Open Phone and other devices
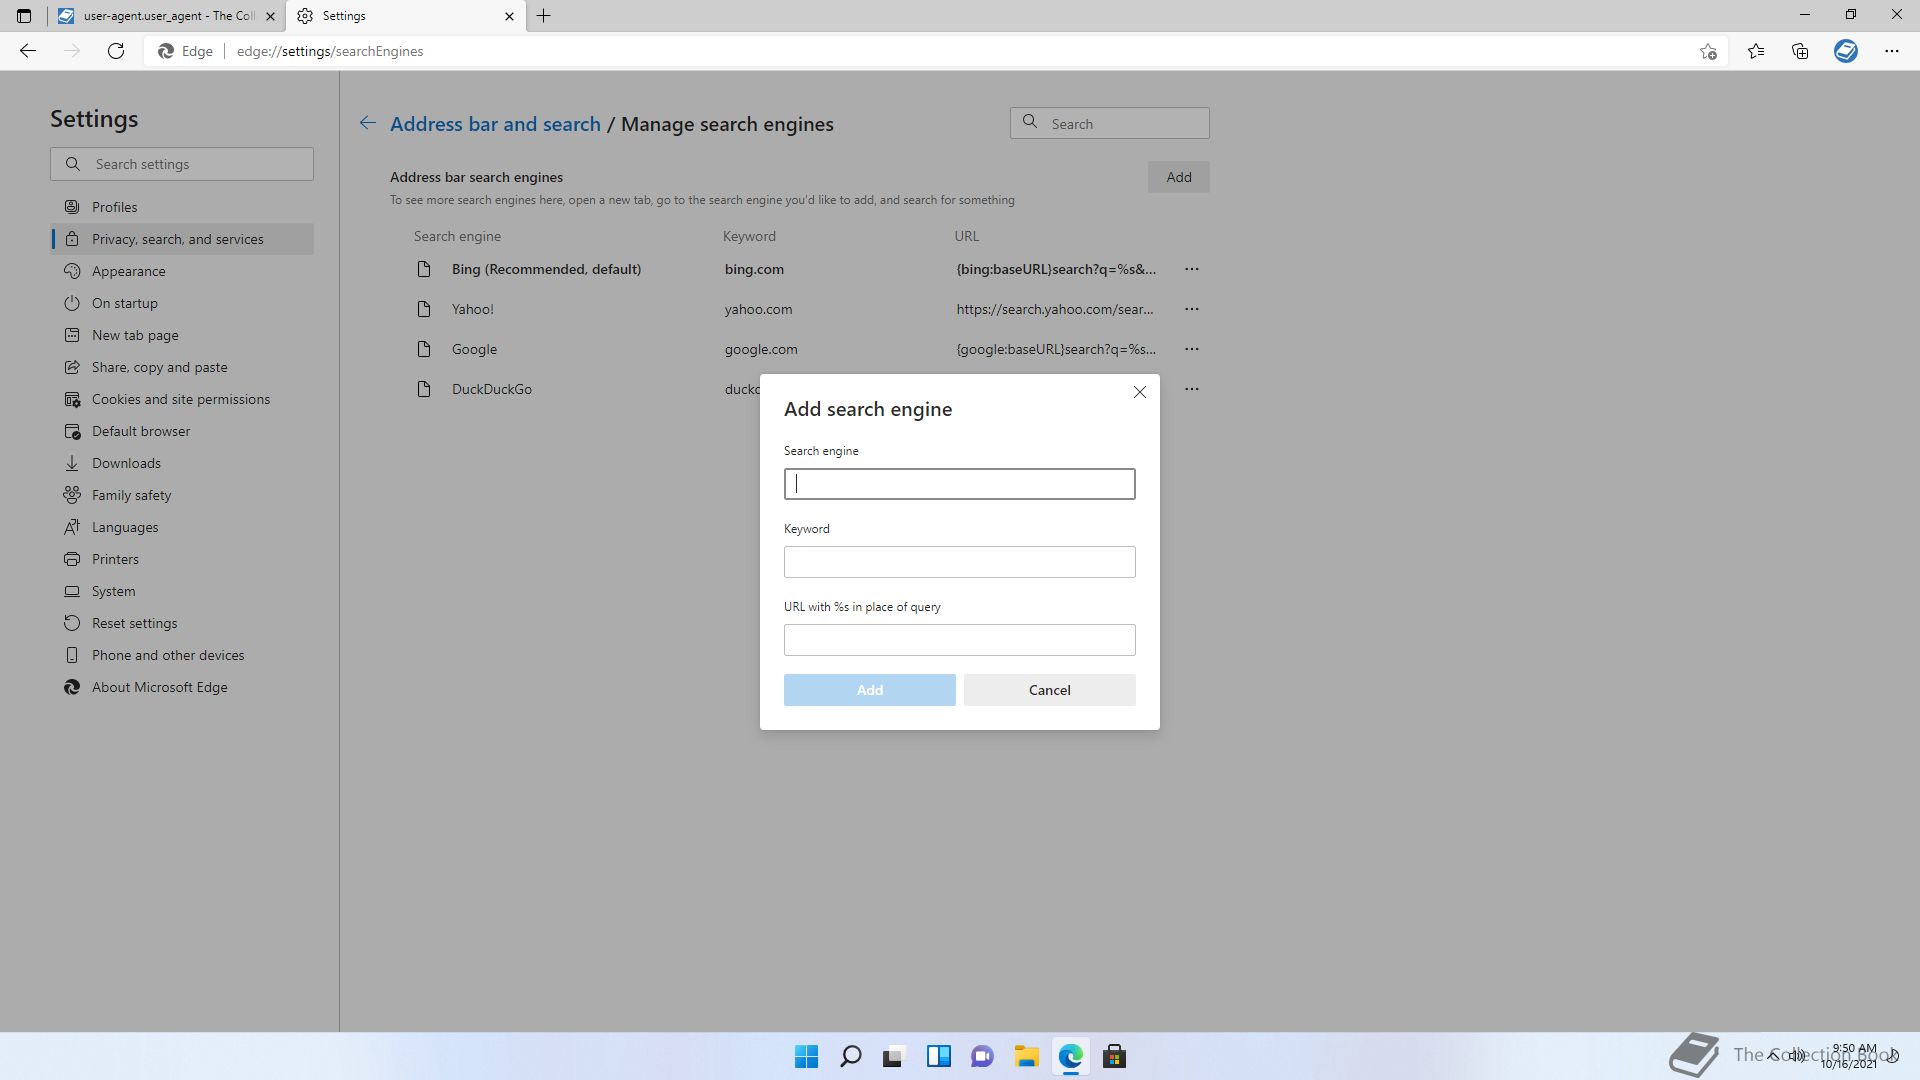This screenshot has width=1920, height=1080. (x=182, y=655)
